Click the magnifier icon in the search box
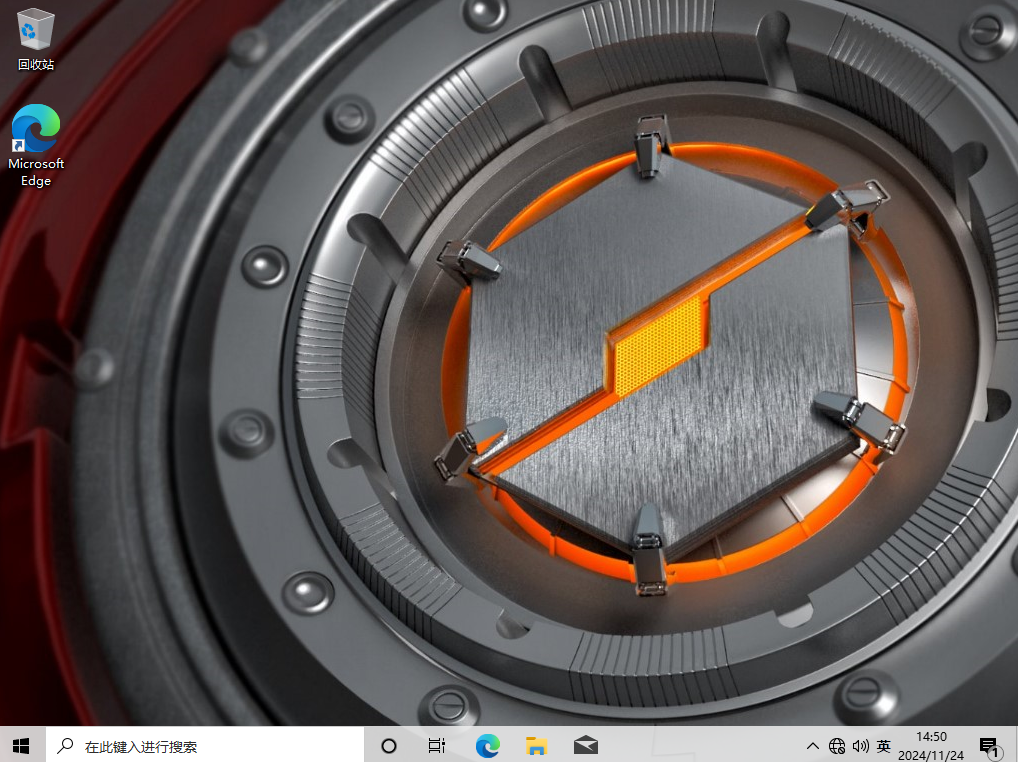 pyautogui.click(x=65, y=746)
